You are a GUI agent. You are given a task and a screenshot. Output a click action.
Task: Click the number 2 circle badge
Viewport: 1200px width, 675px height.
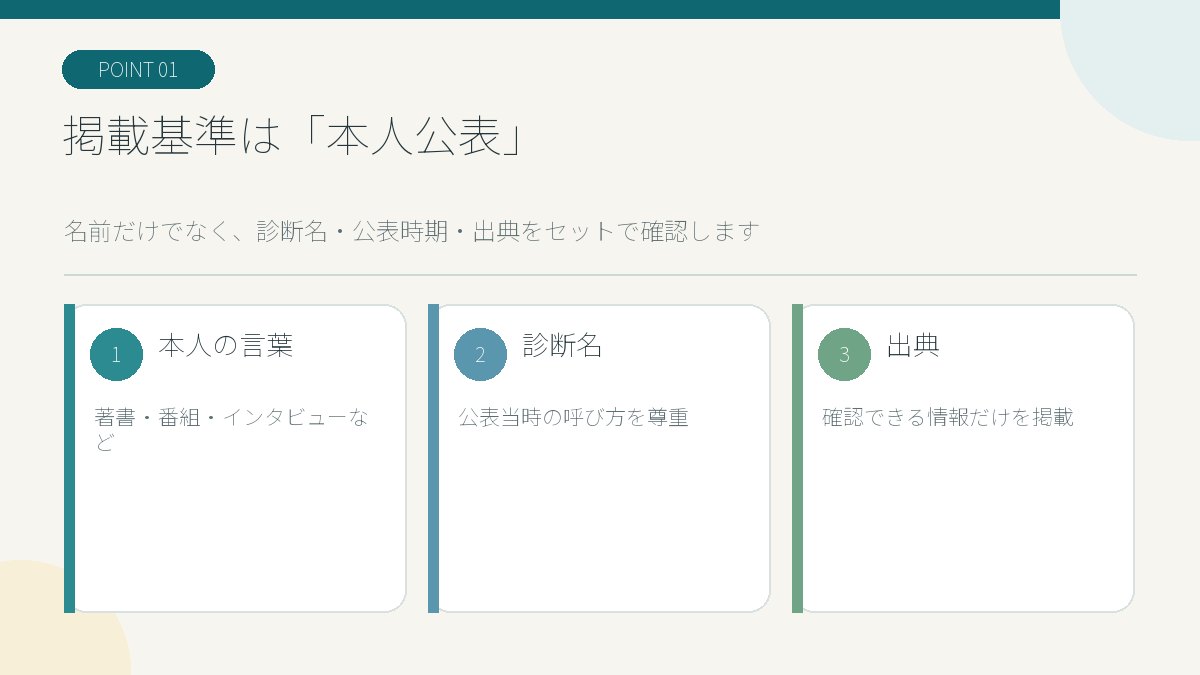click(480, 354)
